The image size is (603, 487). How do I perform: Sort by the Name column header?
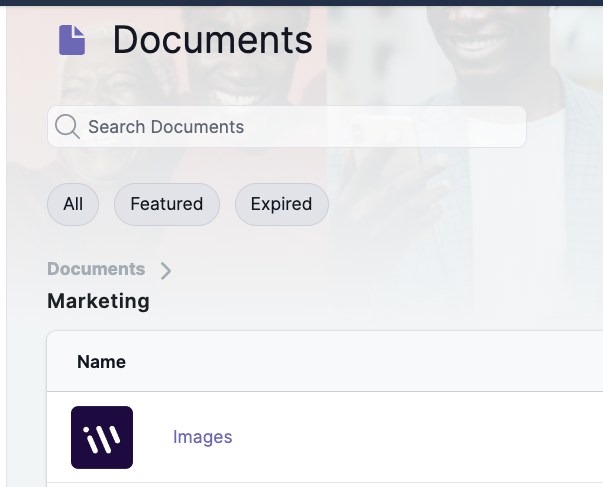[101, 362]
